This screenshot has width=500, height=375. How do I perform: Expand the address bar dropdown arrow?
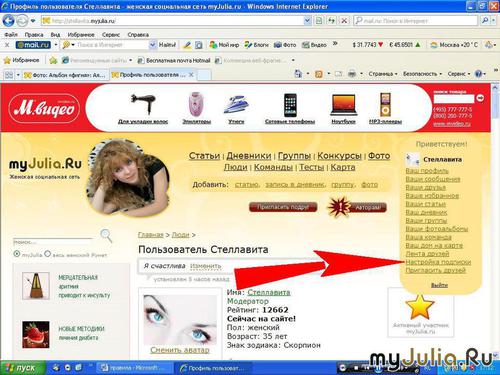(x=307, y=21)
